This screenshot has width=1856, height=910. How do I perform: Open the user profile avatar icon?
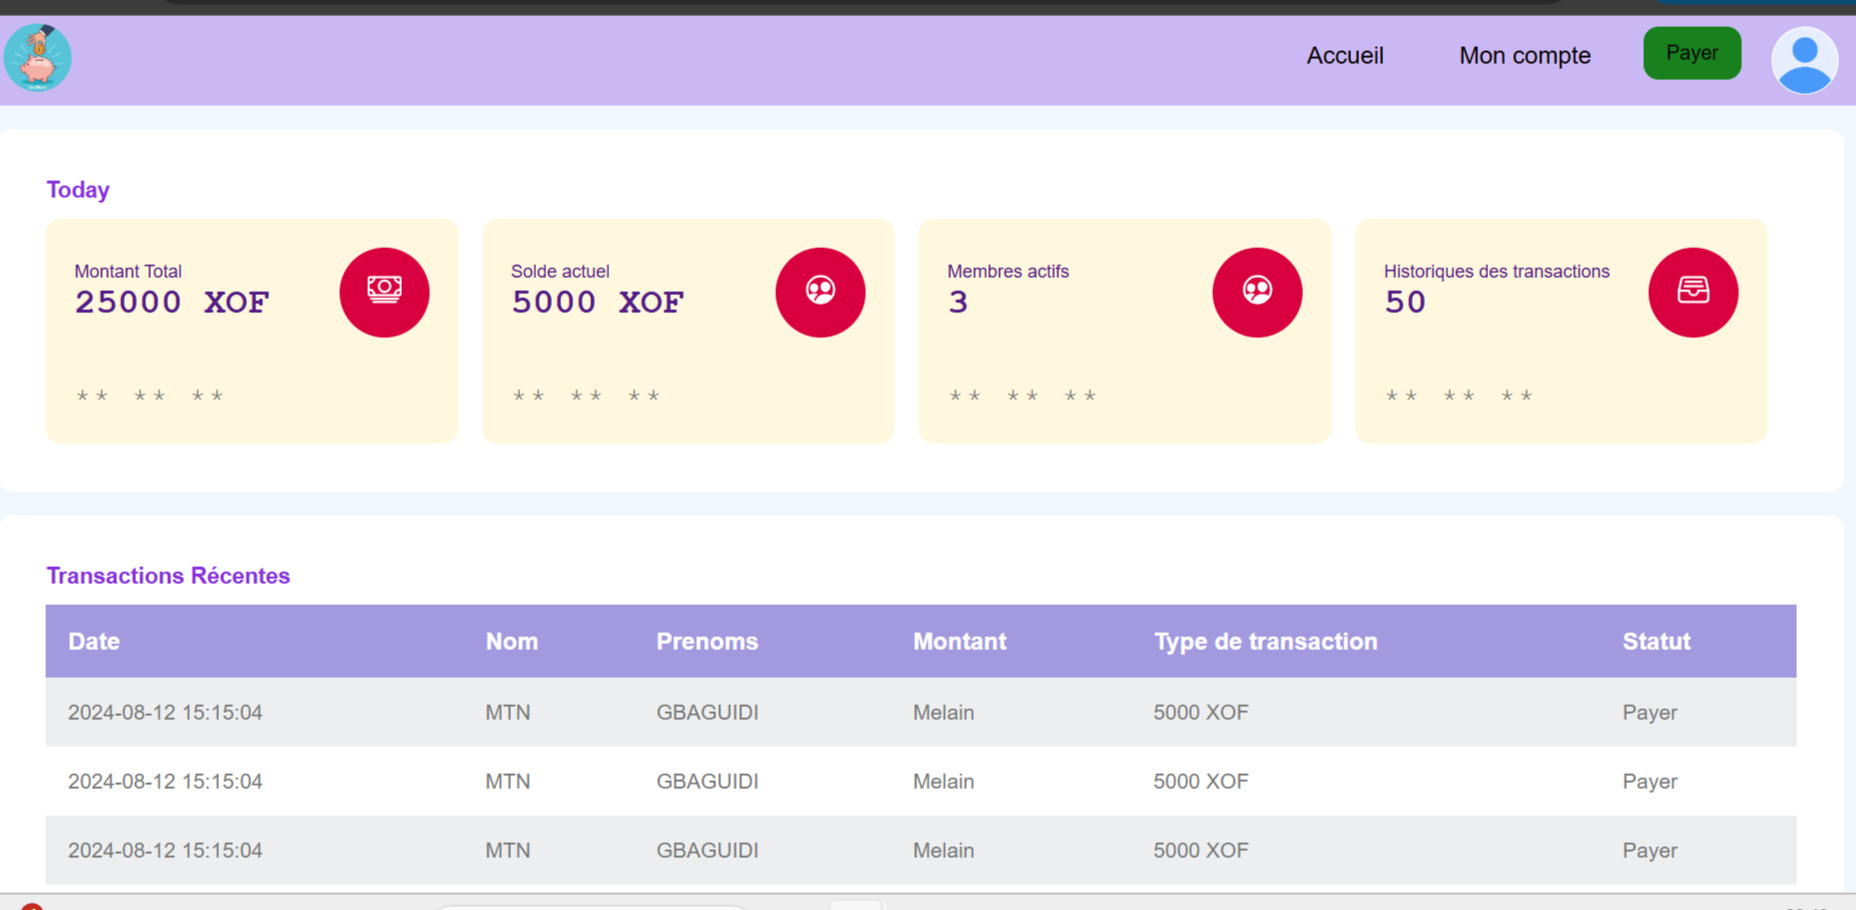1804,60
